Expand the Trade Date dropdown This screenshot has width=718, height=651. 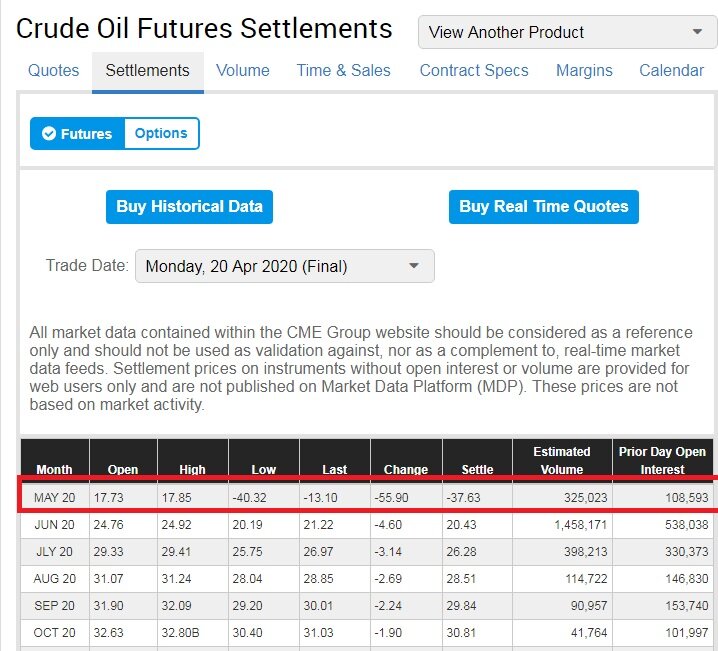click(284, 266)
